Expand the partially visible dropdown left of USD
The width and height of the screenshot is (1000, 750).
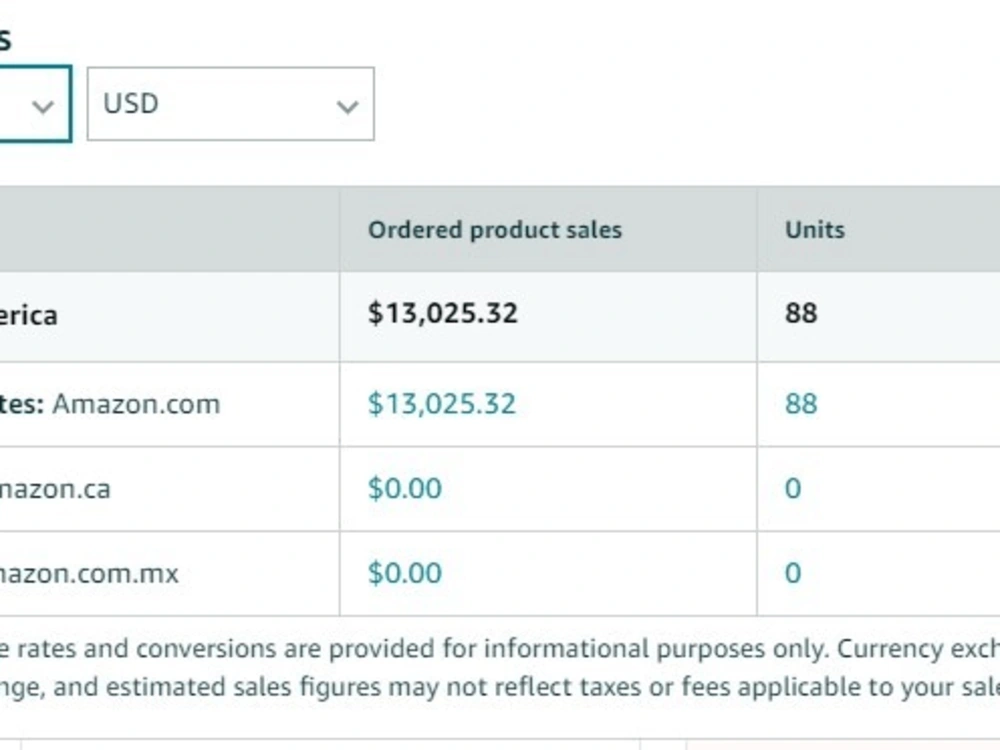[x=35, y=104]
